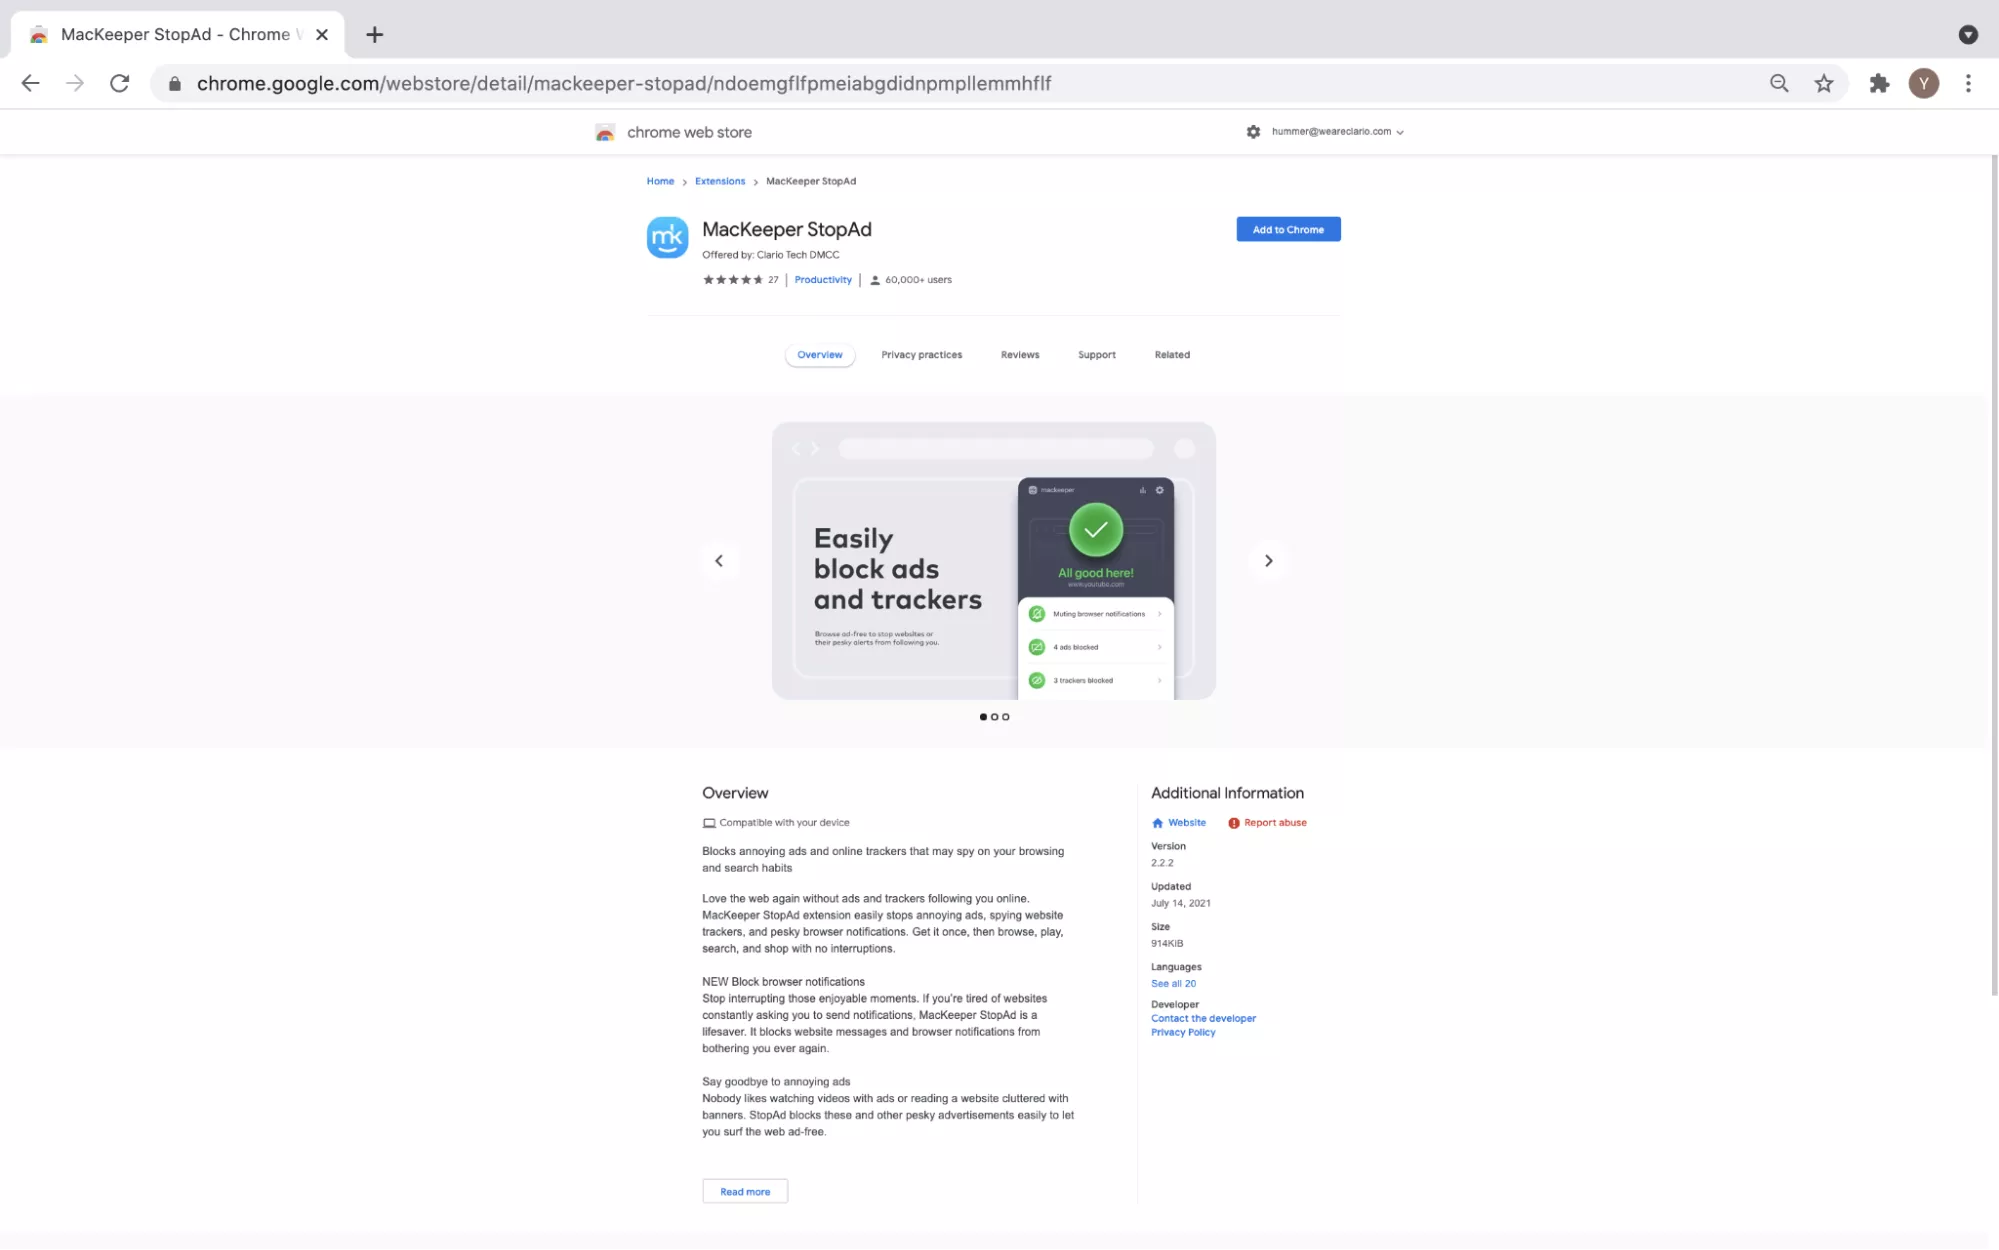1999x1250 pixels.
Task: Open Chrome three-dot menu
Action: pyautogui.click(x=1968, y=84)
